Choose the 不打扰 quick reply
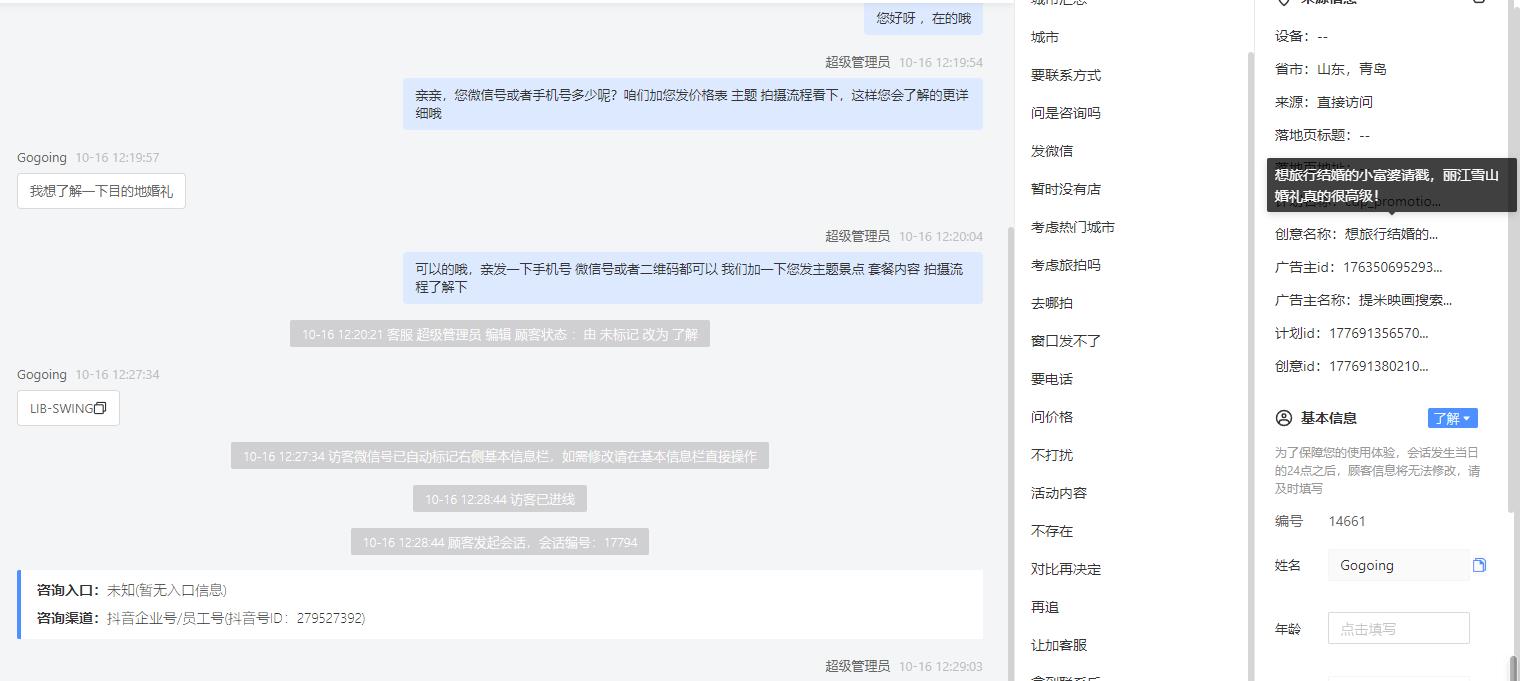 (1052, 455)
